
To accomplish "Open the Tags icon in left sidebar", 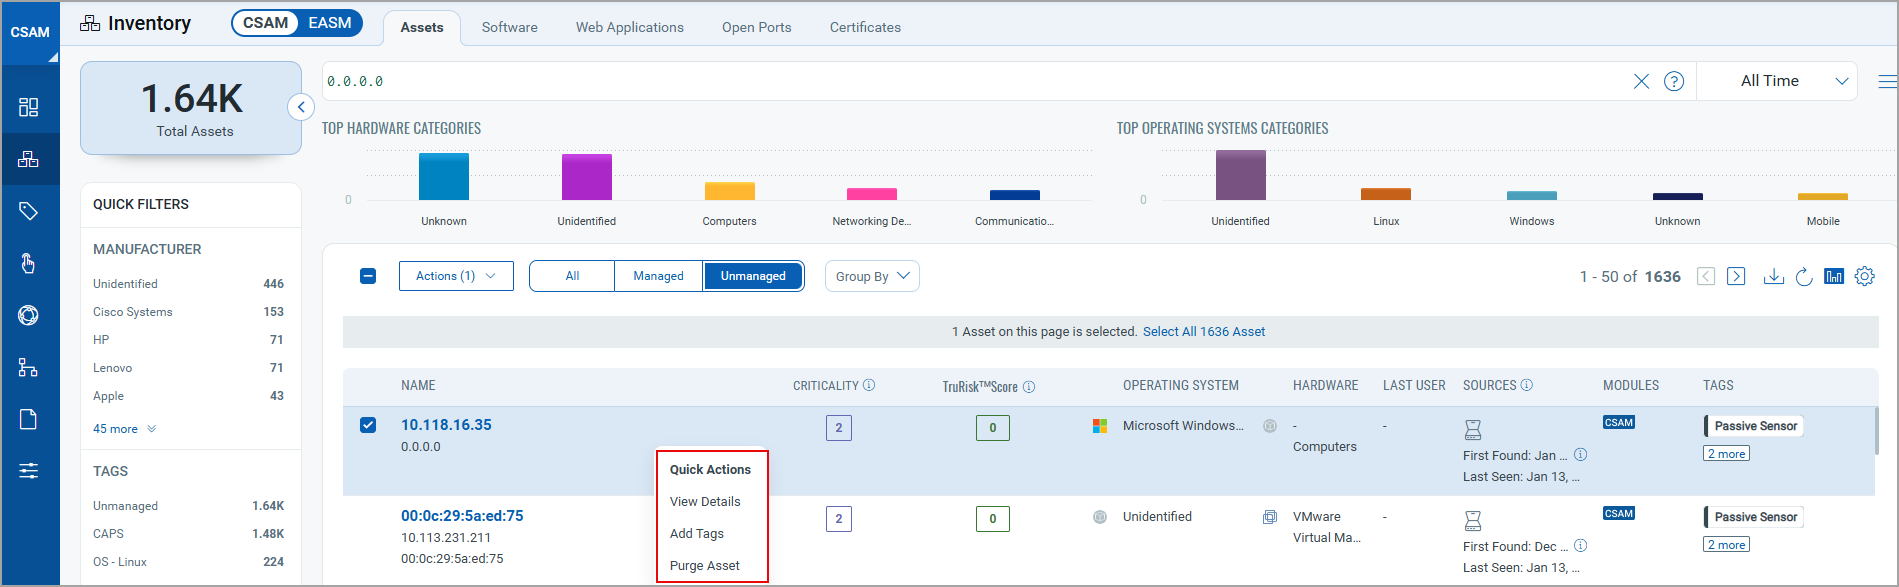I will click(29, 211).
